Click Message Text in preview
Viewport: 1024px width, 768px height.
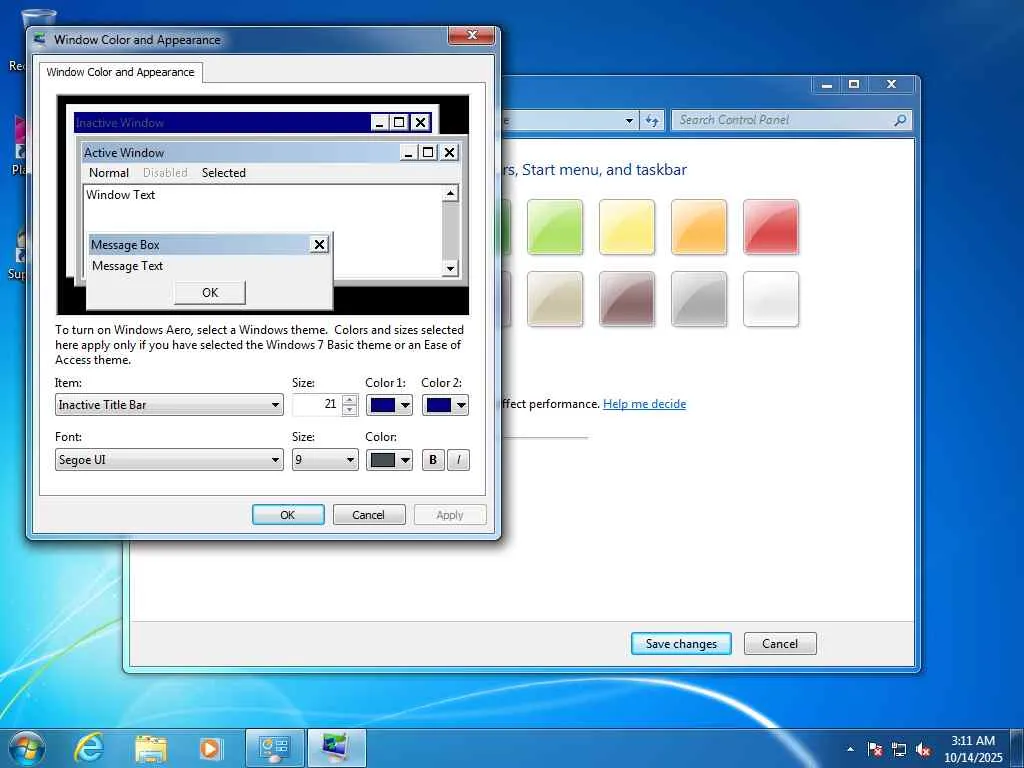point(127,266)
